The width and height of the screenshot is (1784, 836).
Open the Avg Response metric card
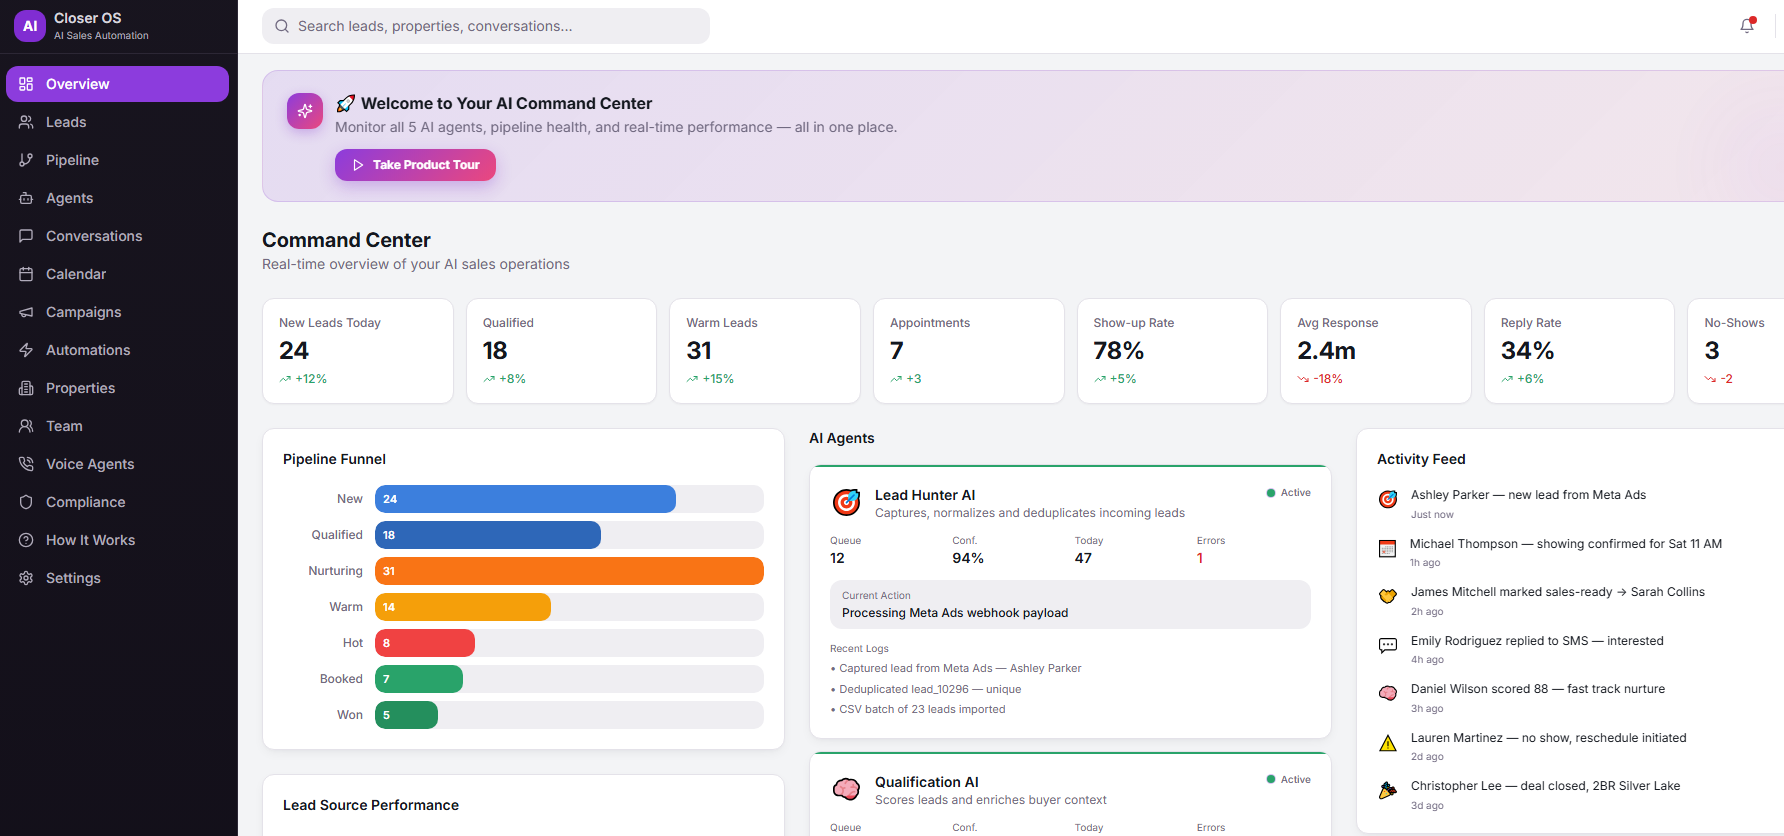click(x=1376, y=351)
